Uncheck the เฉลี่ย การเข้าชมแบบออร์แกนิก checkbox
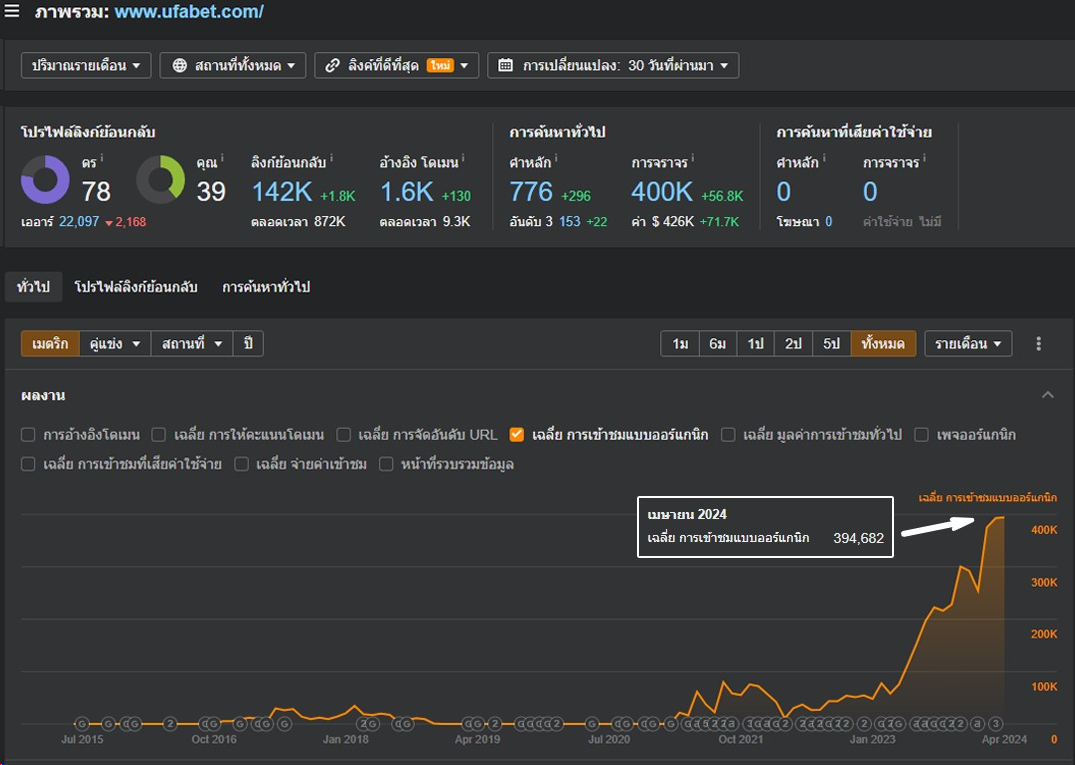Image resolution: width=1075 pixels, height=765 pixels. pyautogui.click(x=517, y=435)
